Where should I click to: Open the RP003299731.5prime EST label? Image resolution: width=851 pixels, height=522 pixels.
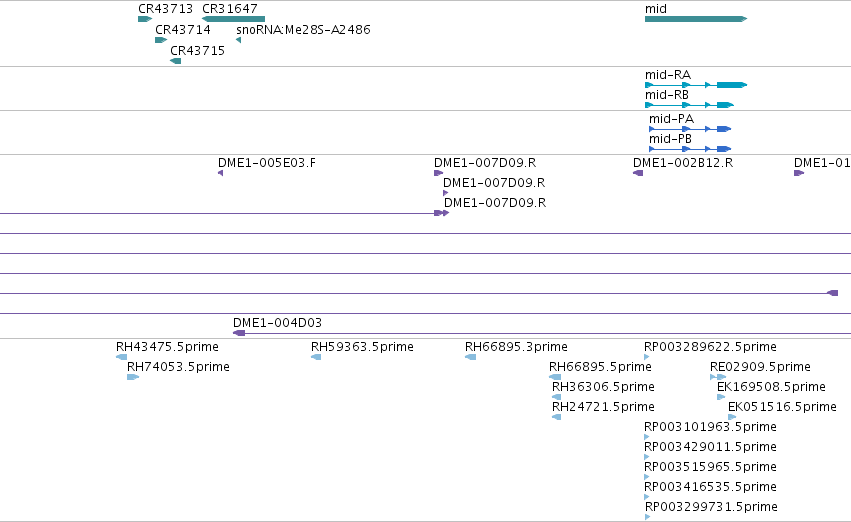click(x=712, y=507)
